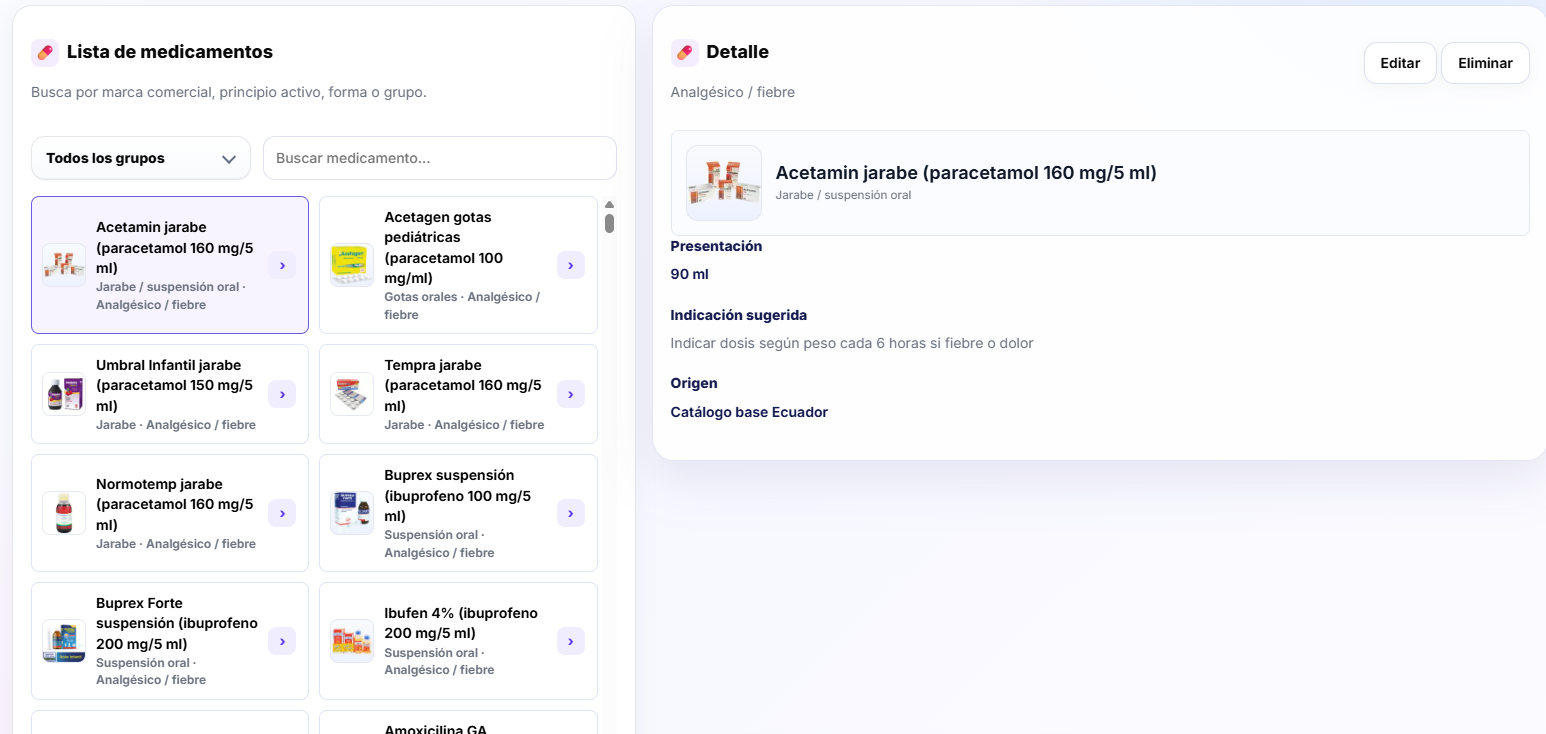Click the Editar button
1546x734 pixels.
1400,63
